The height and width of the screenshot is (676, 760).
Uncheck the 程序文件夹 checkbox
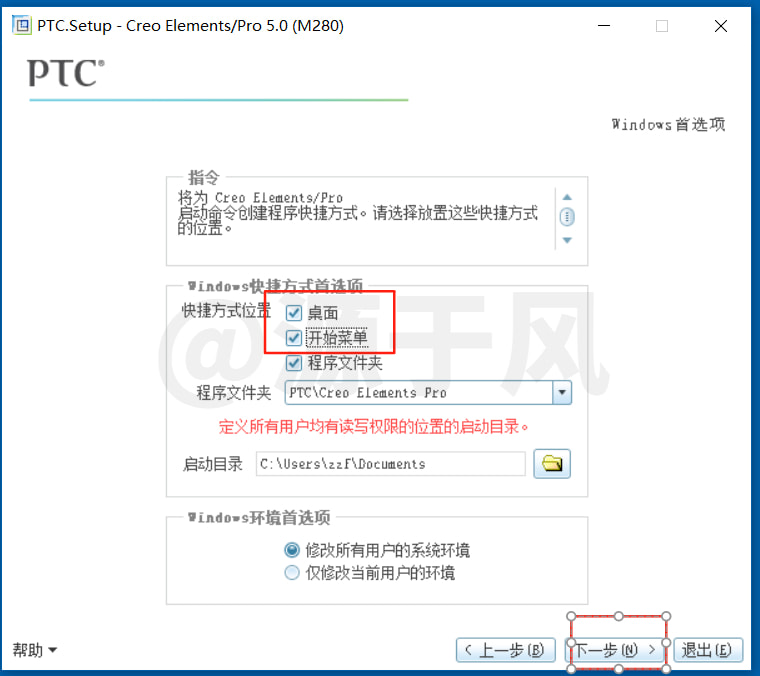click(294, 363)
